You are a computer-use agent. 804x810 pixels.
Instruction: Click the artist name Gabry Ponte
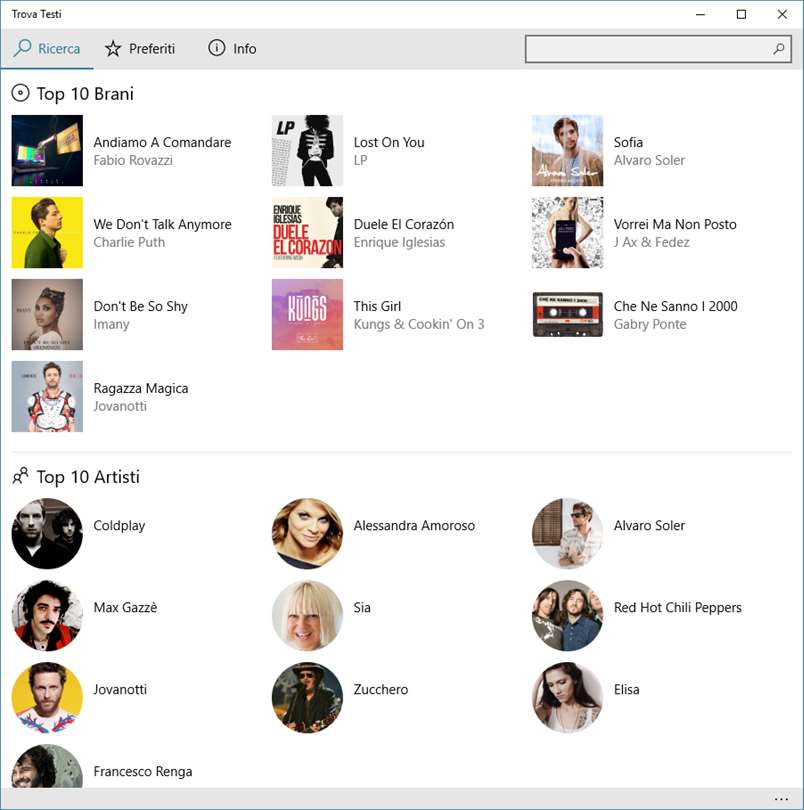(650, 324)
